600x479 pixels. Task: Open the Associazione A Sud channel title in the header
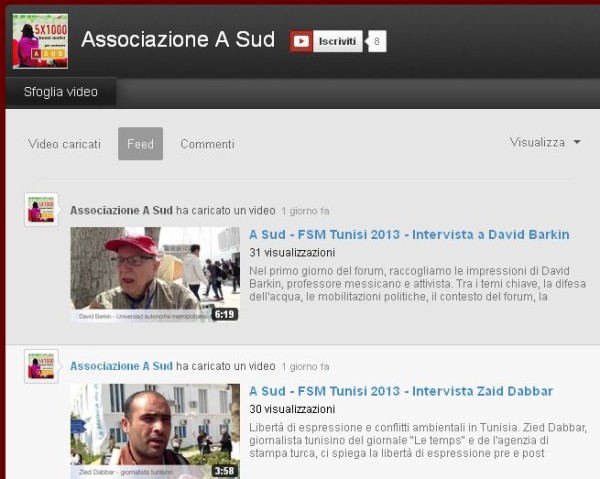(178, 40)
